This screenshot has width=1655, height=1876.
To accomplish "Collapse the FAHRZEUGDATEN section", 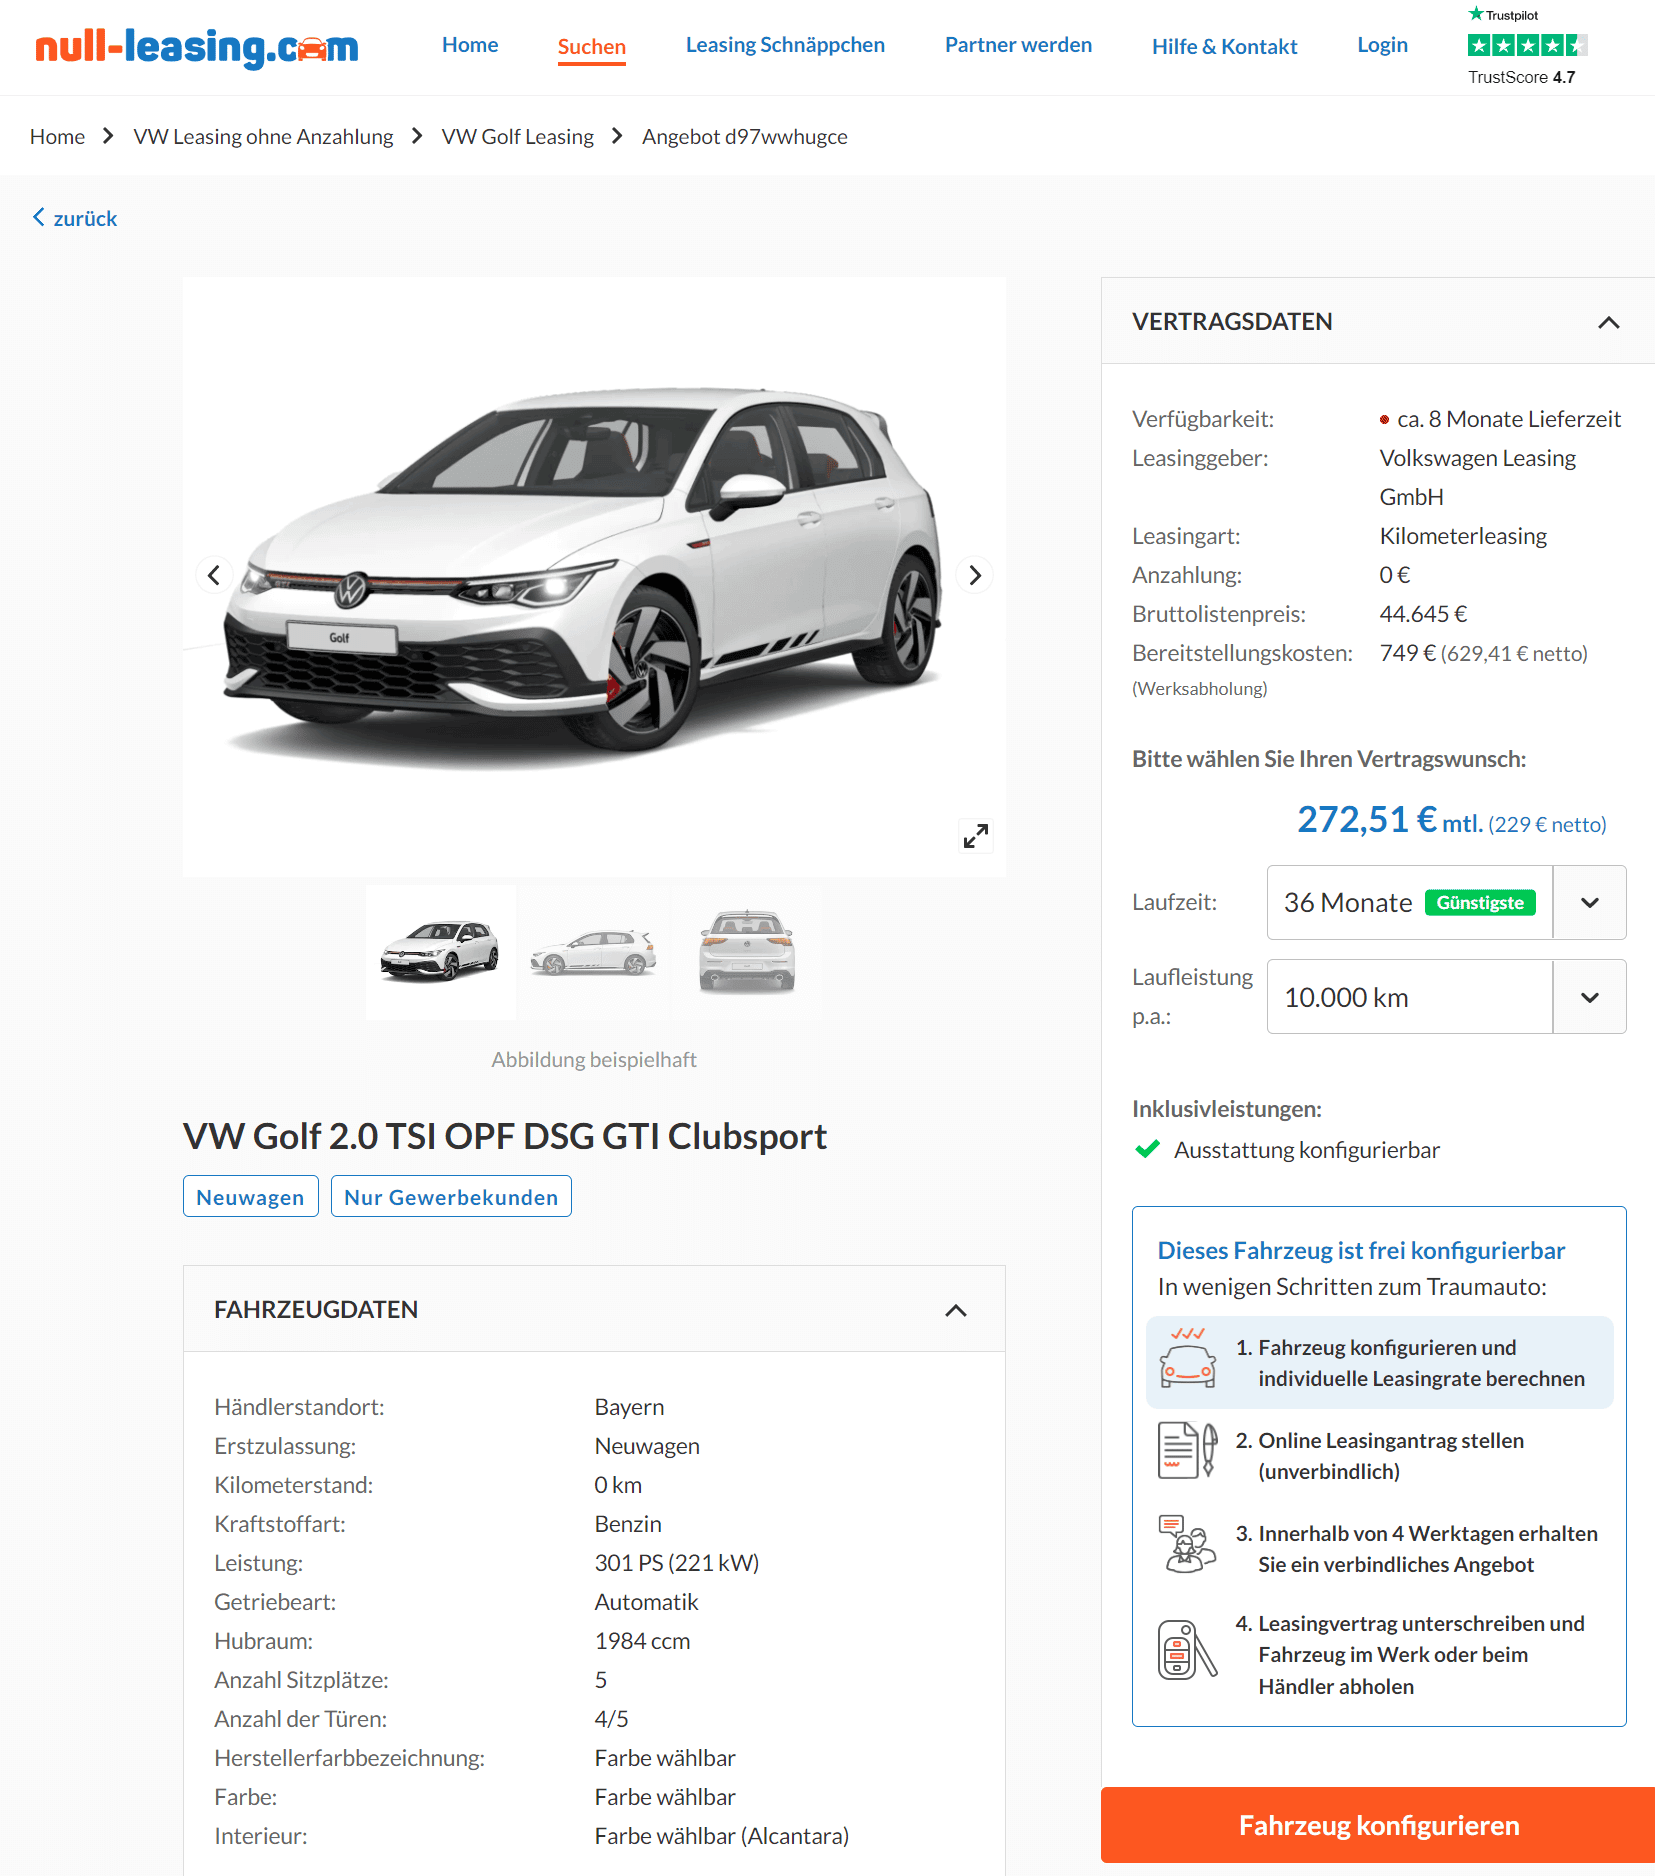I will click(956, 1310).
